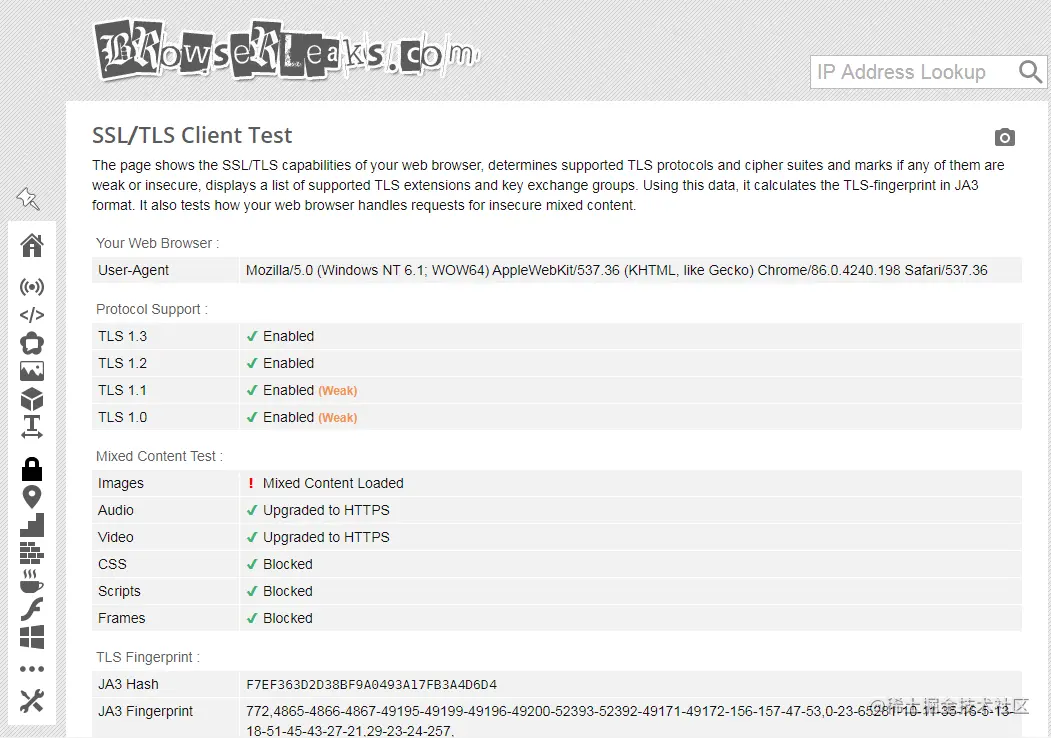Image resolution: width=1051 pixels, height=738 pixels.
Task: Click Blocked status in CSS row
Action: coord(288,564)
